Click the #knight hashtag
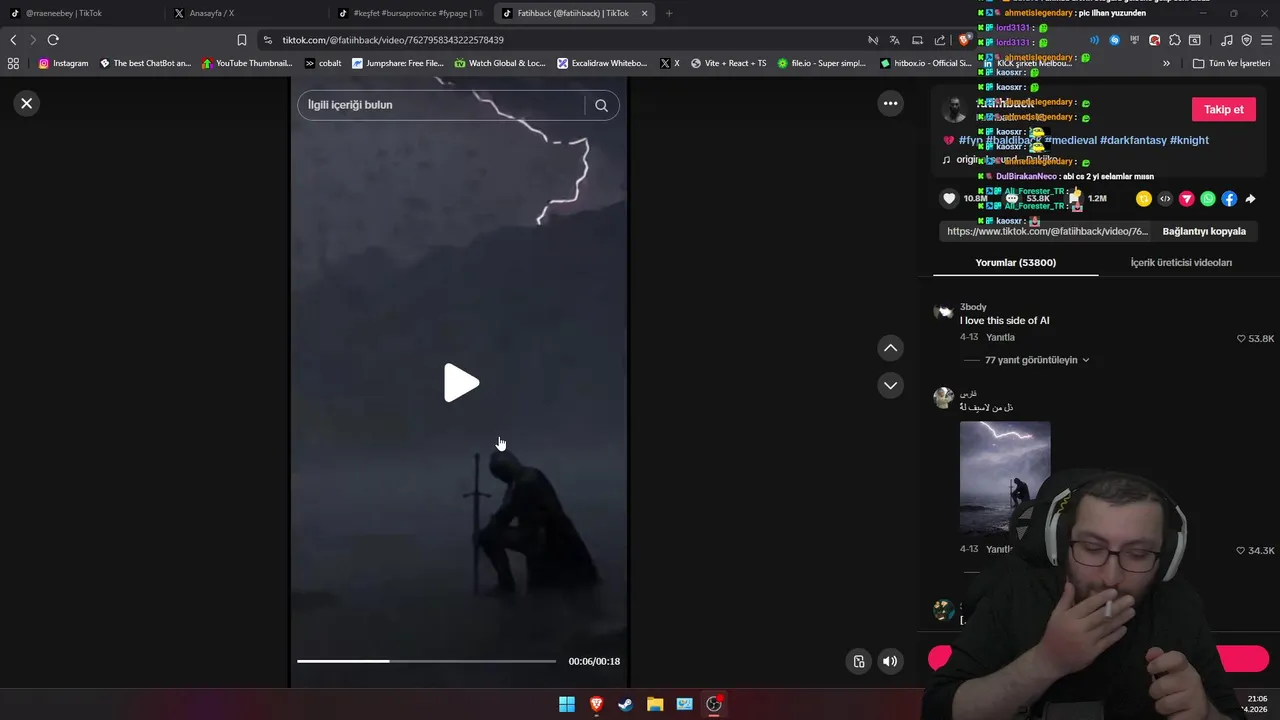The width and height of the screenshot is (1280, 720). click(1189, 141)
